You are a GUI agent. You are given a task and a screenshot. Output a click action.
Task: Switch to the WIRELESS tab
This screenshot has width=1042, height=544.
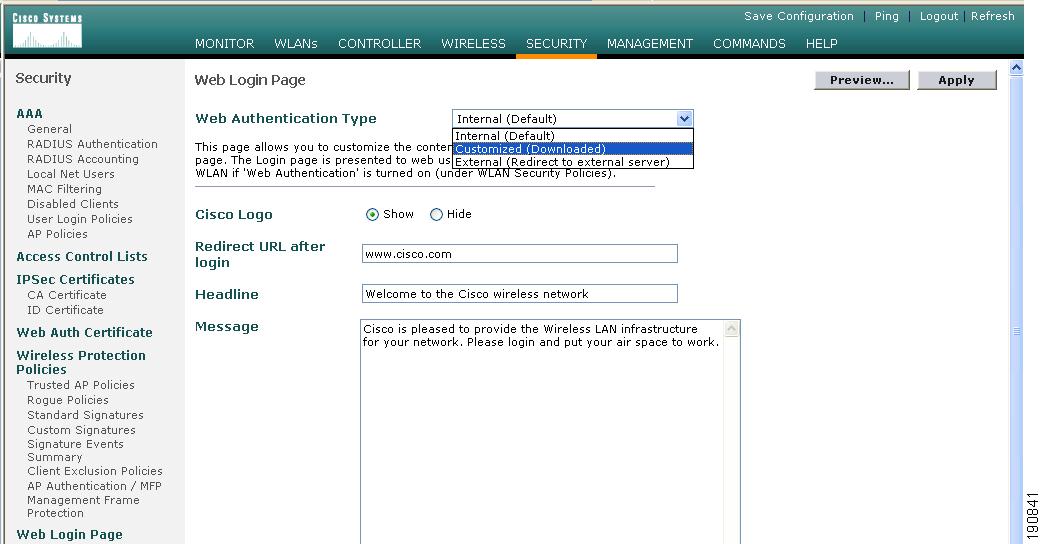473,44
